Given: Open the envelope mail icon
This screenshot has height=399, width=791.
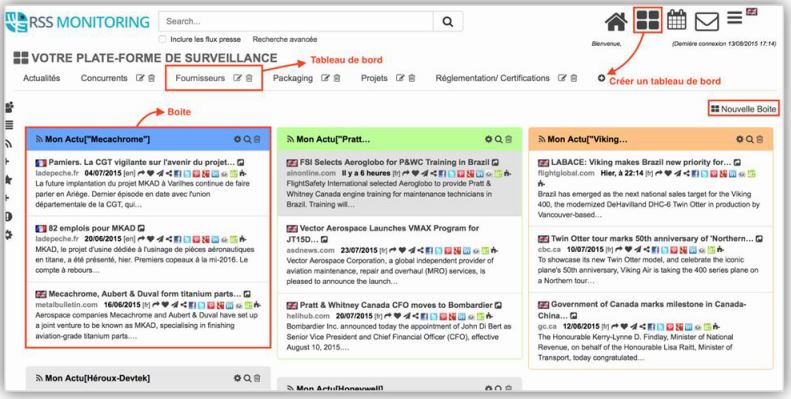Looking at the screenshot, I should point(706,21).
